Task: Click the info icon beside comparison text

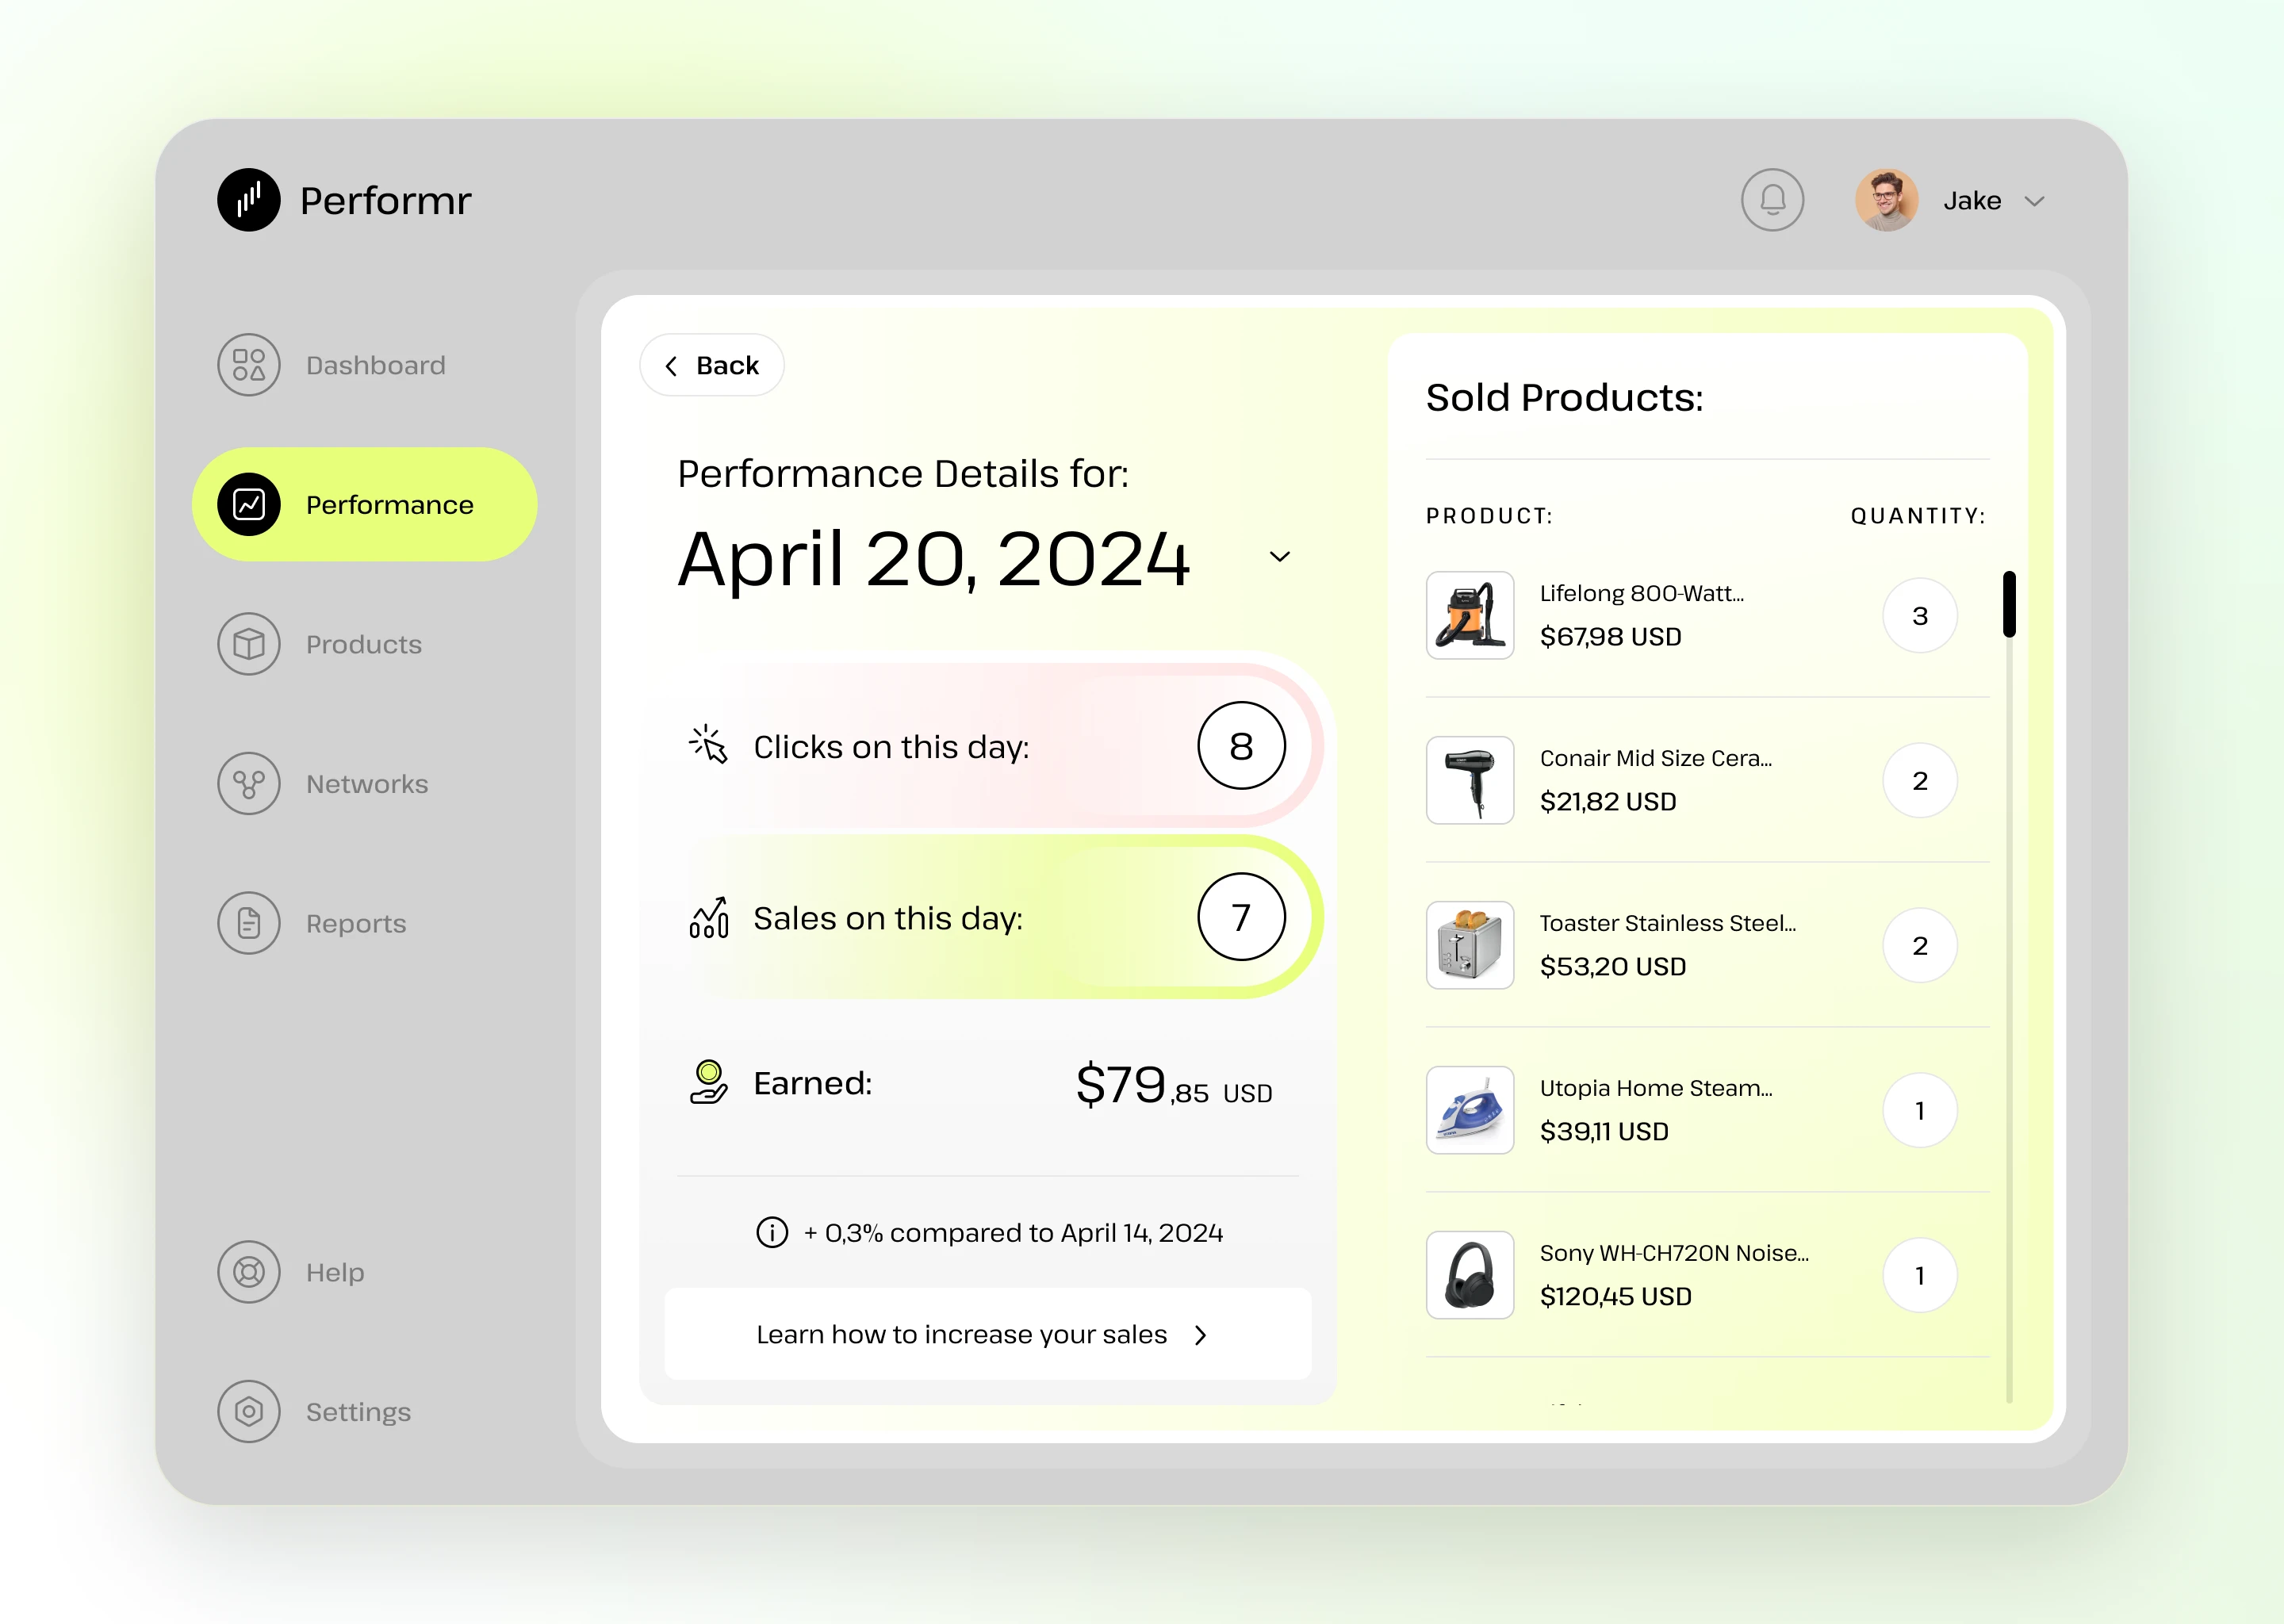Action: click(x=772, y=1232)
